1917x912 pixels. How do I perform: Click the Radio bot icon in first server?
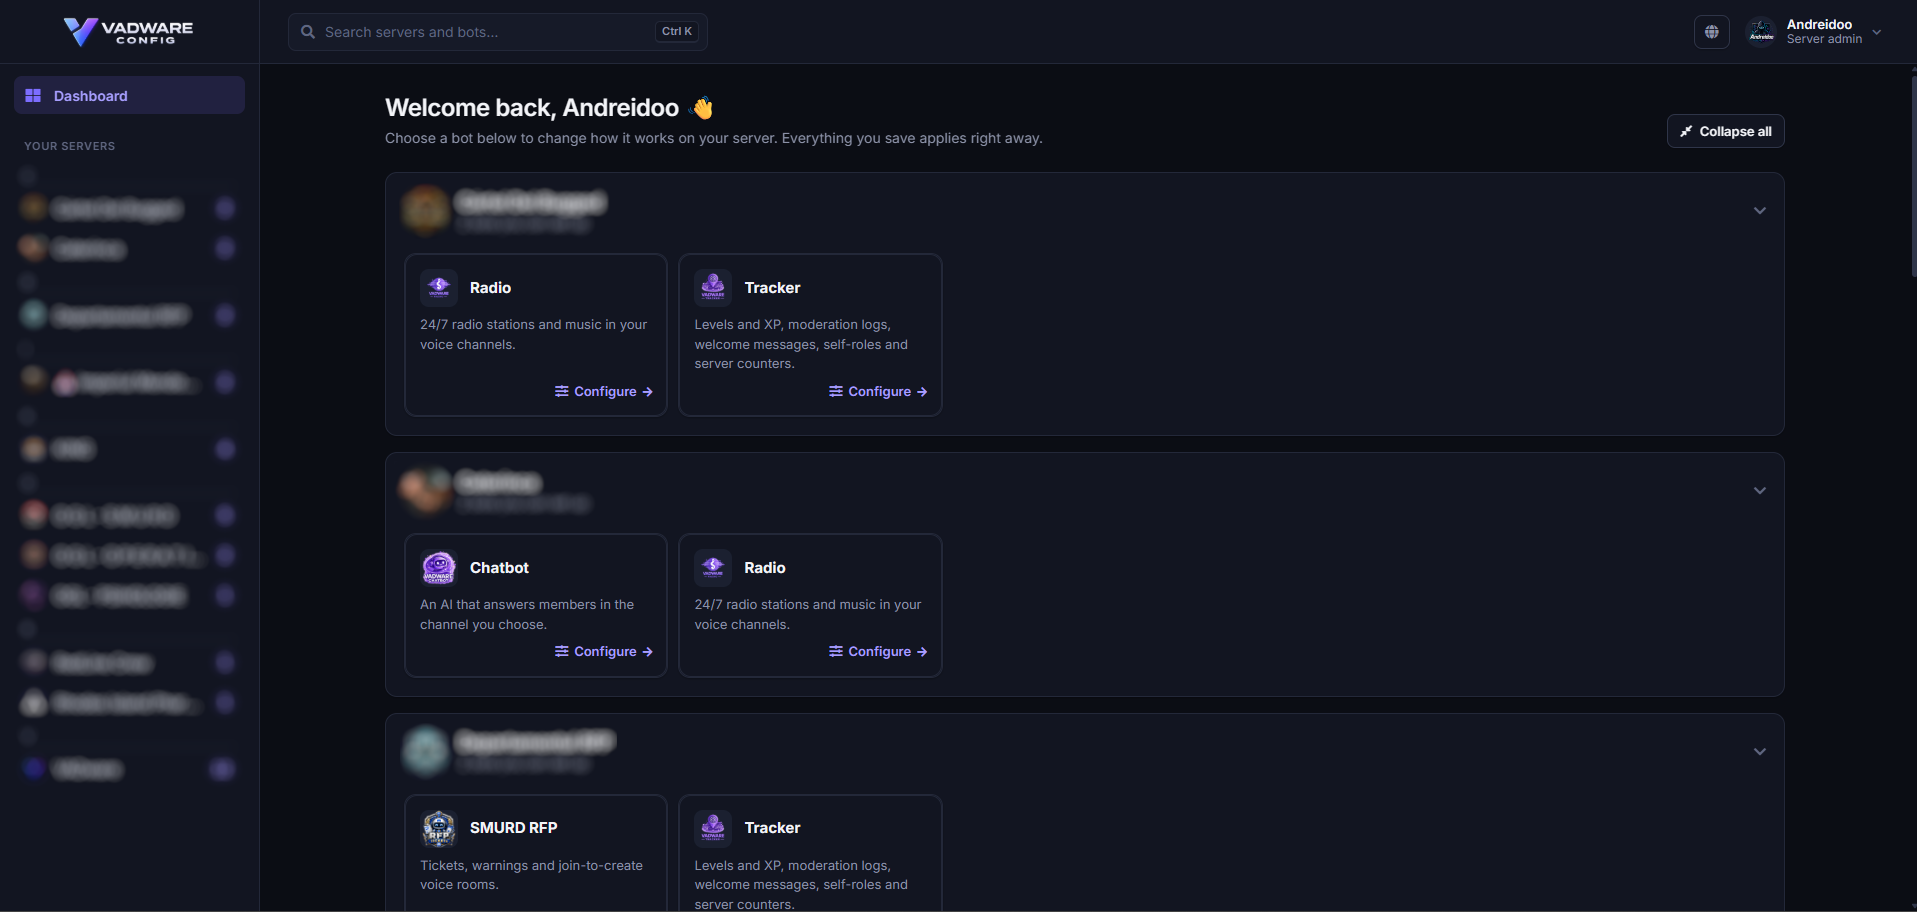pos(439,288)
